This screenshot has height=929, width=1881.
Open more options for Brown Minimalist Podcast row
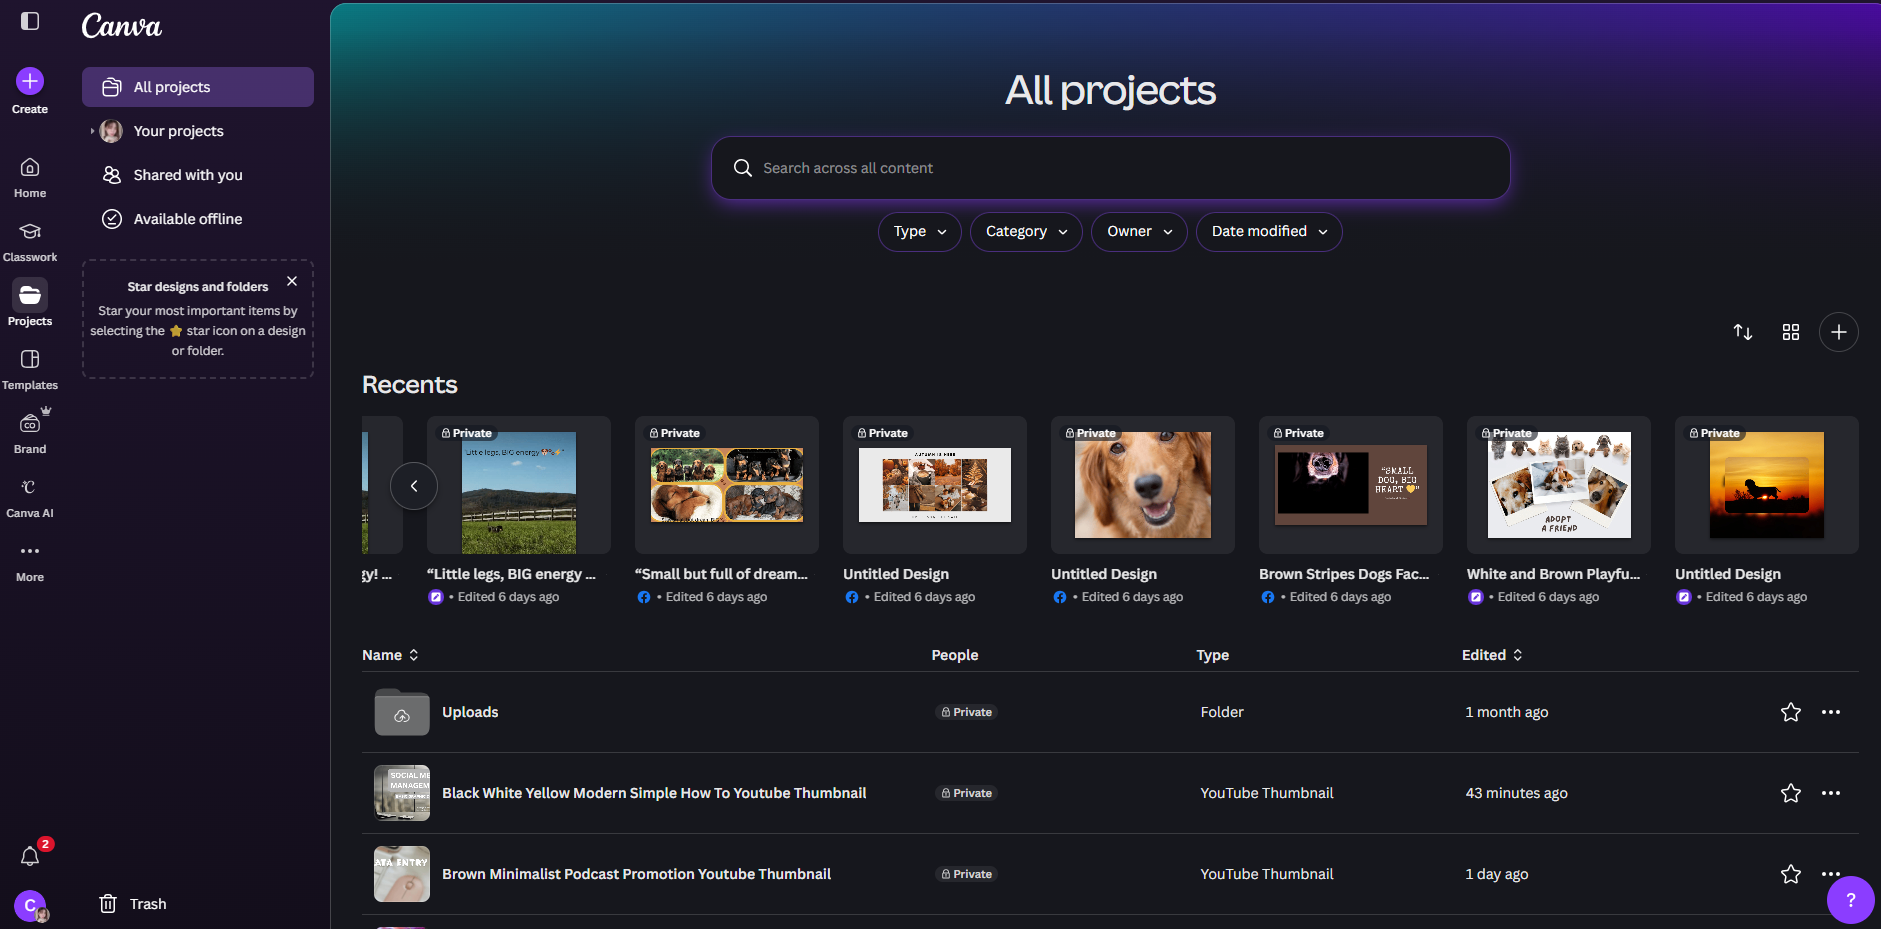[x=1831, y=874]
